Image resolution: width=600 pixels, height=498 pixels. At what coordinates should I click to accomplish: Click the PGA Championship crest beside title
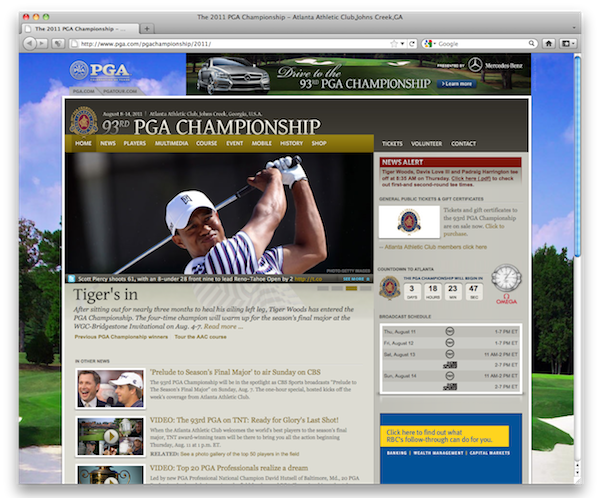tap(83, 121)
